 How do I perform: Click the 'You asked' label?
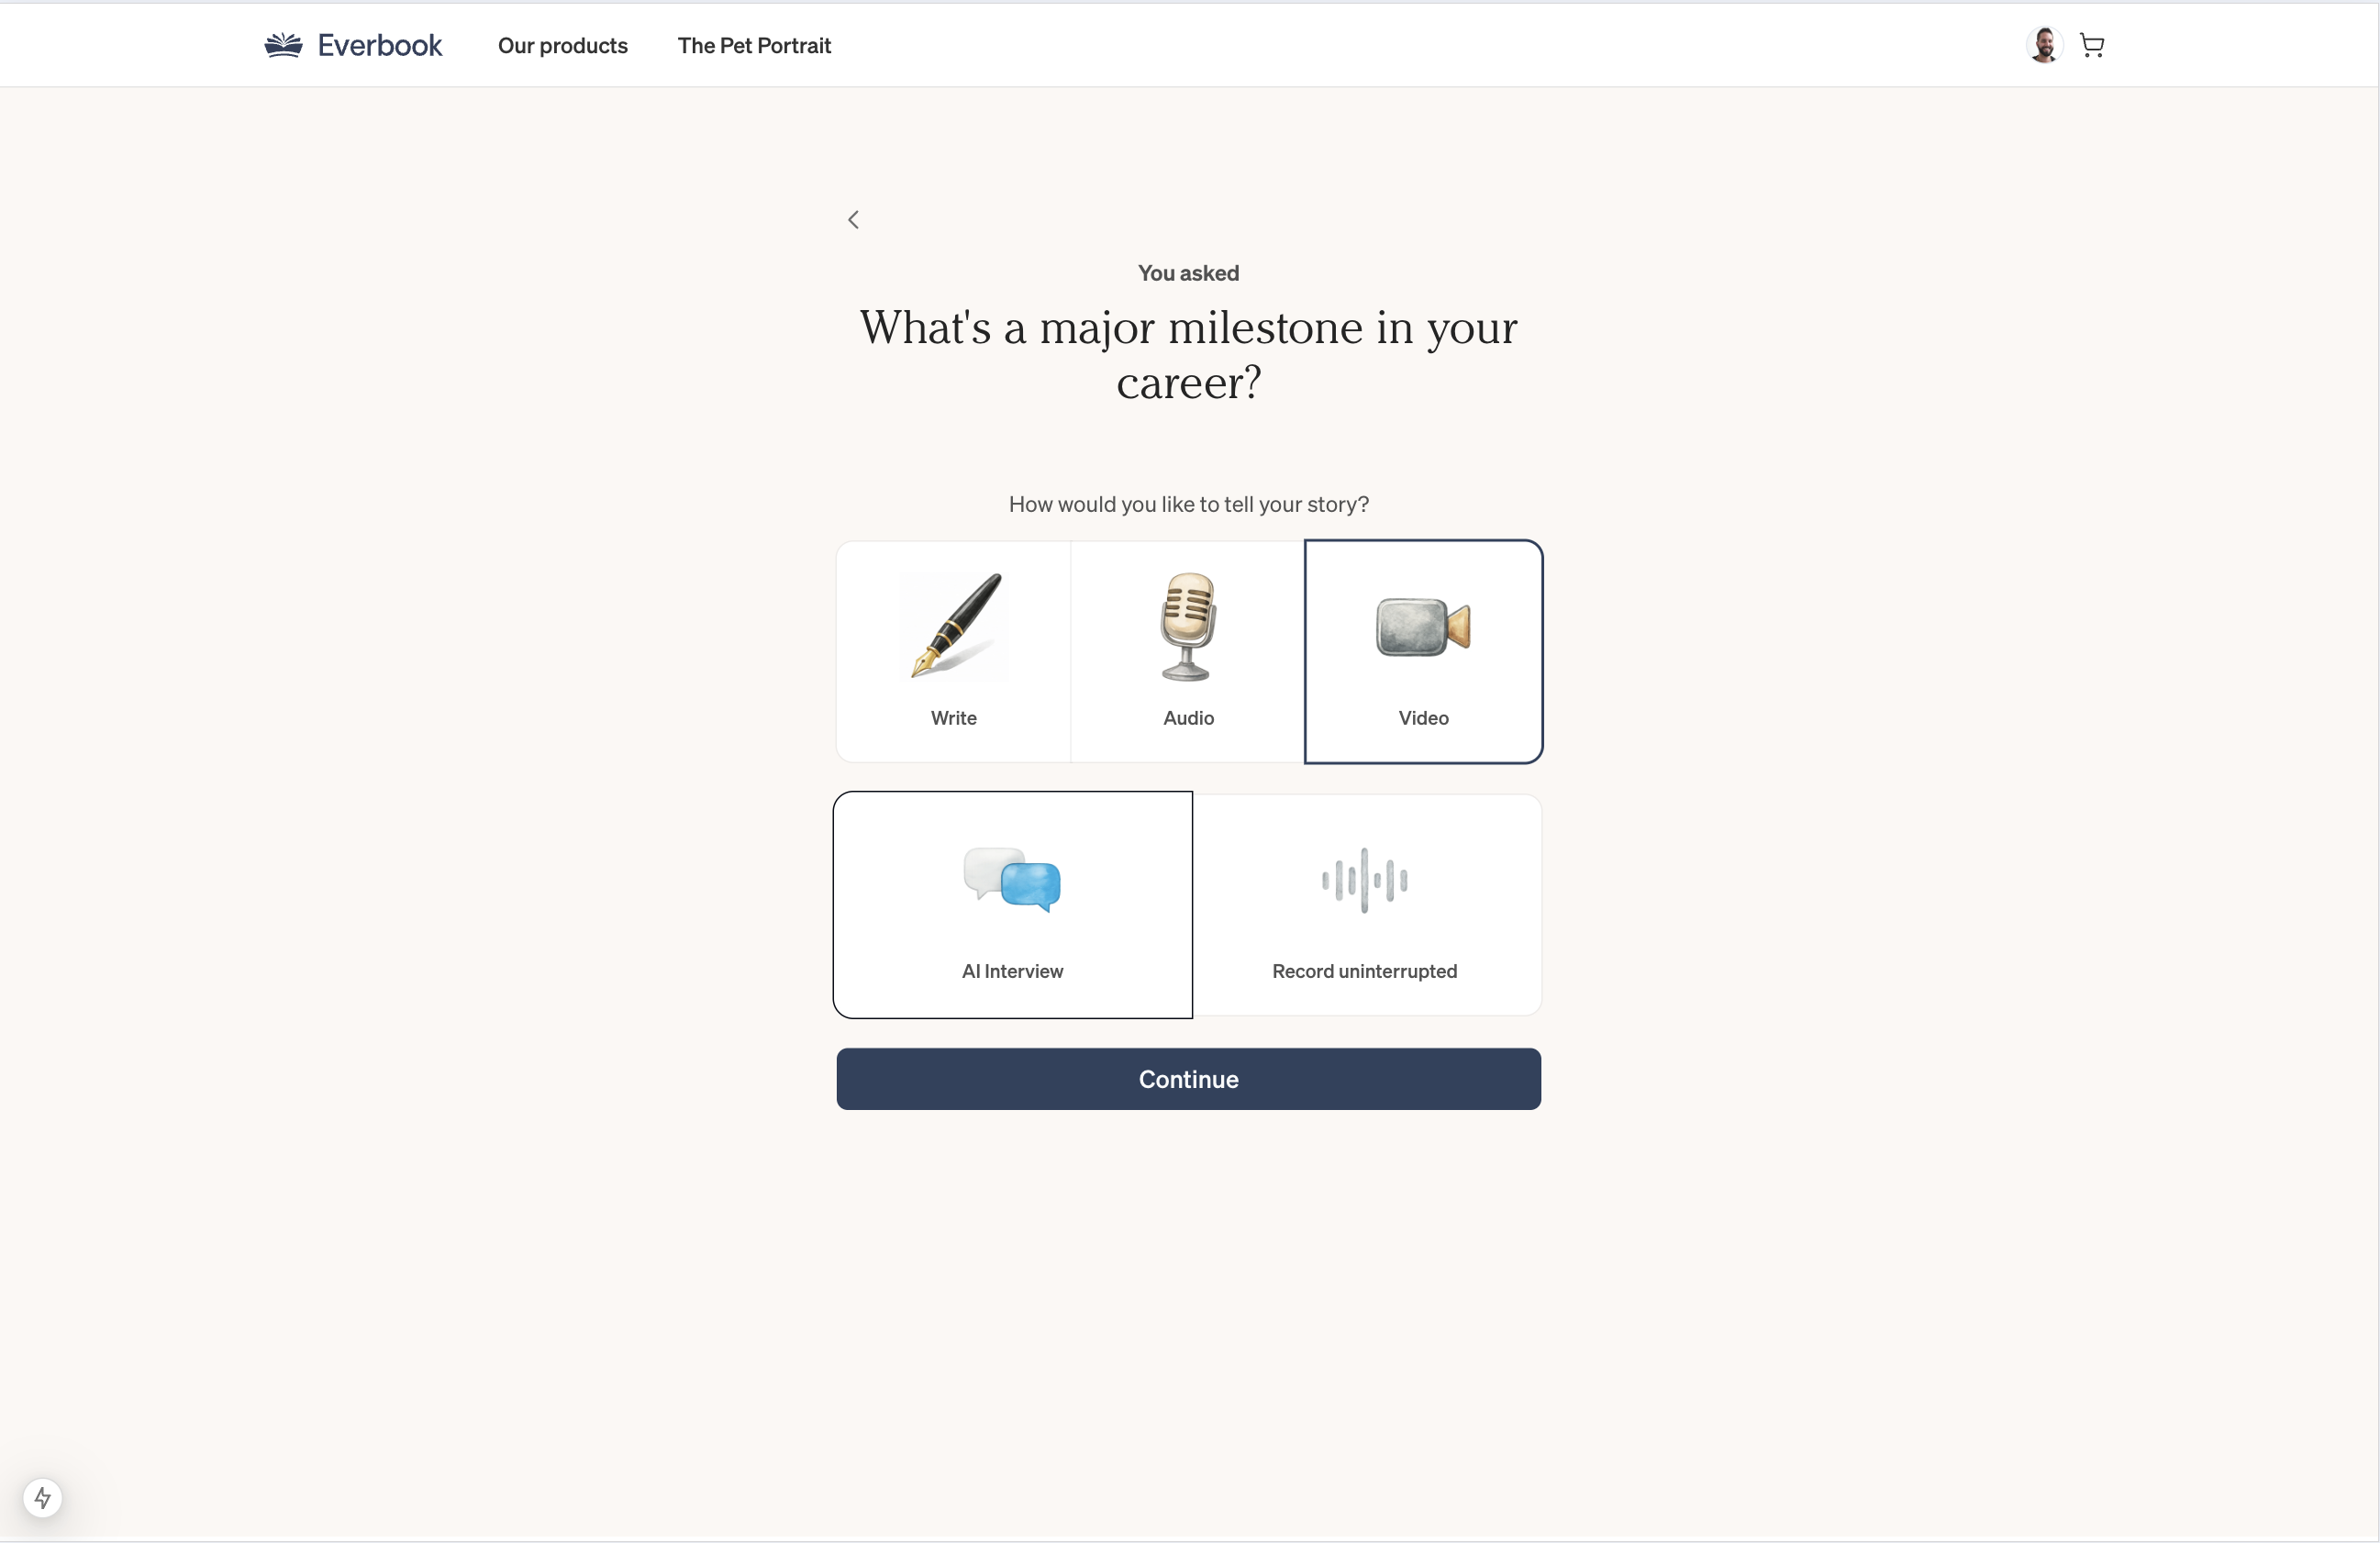coord(1189,273)
